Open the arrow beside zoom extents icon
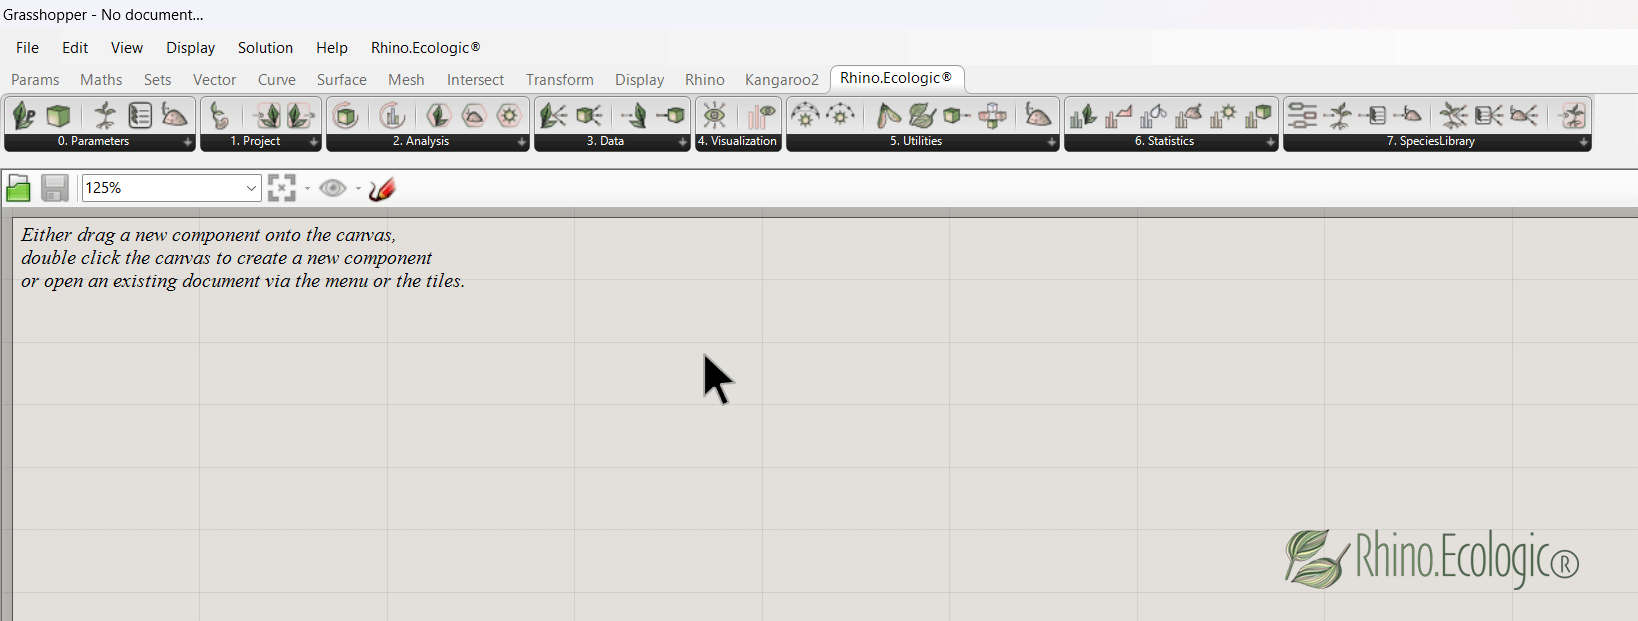Image resolution: width=1638 pixels, height=621 pixels. (307, 188)
